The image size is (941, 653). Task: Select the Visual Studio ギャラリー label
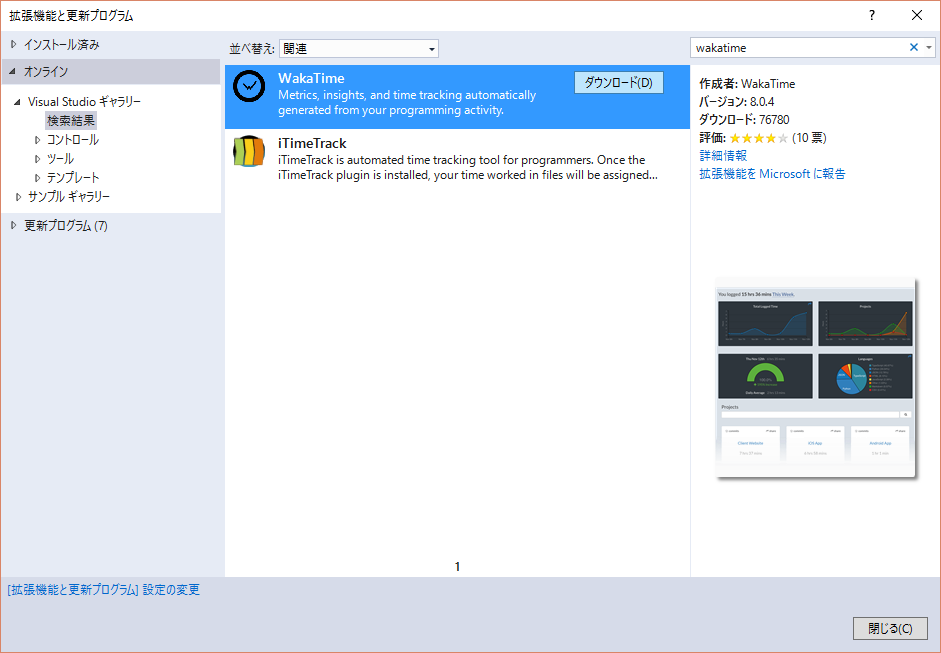[x=84, y=101]
